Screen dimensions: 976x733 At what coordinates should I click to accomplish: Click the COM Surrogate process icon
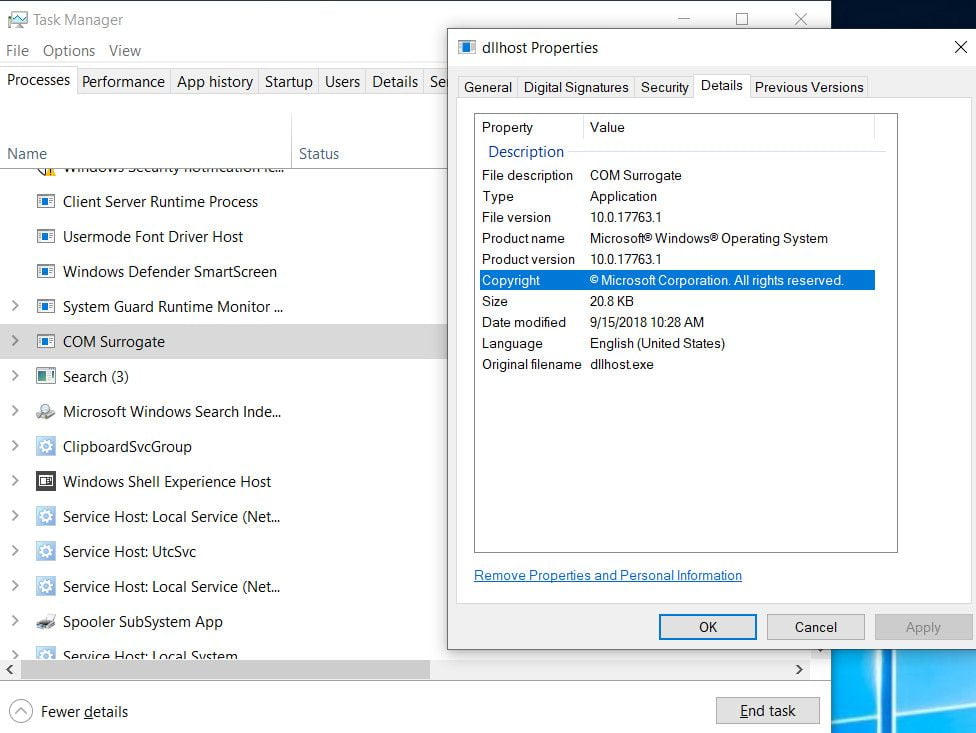point(45,341)
